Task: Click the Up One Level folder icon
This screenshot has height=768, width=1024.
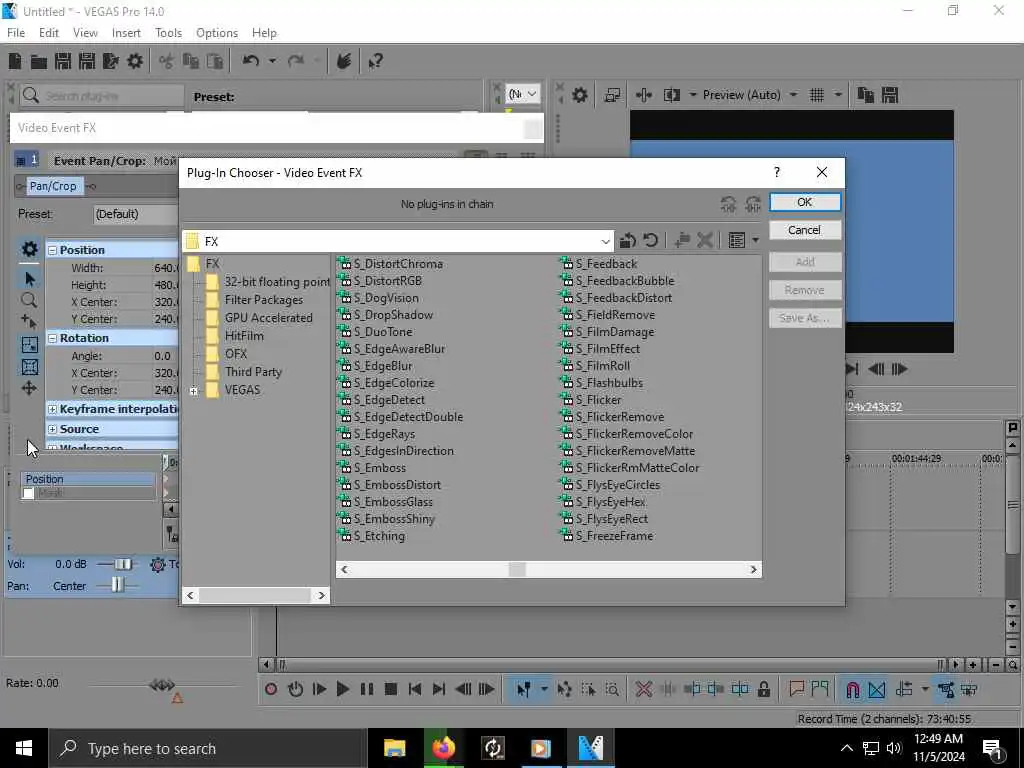Action: 628,240
